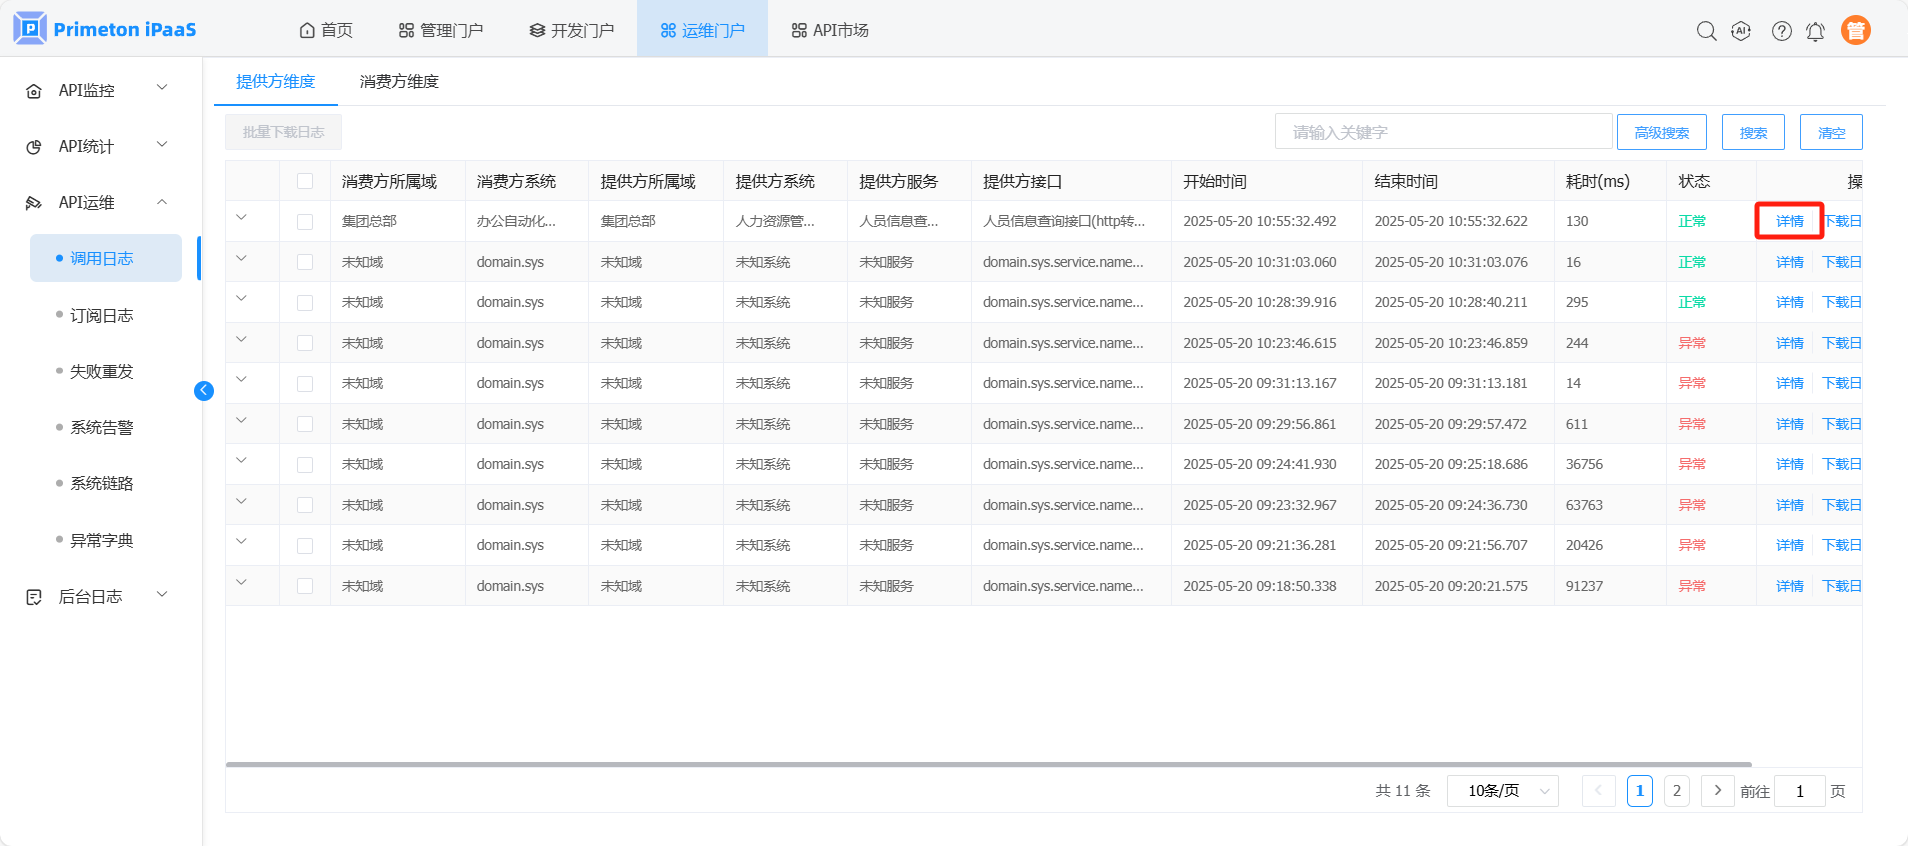The width and height of the screenshot is (1908, 846).
Task: Click the 清空 button
Action: point(1830,132)
